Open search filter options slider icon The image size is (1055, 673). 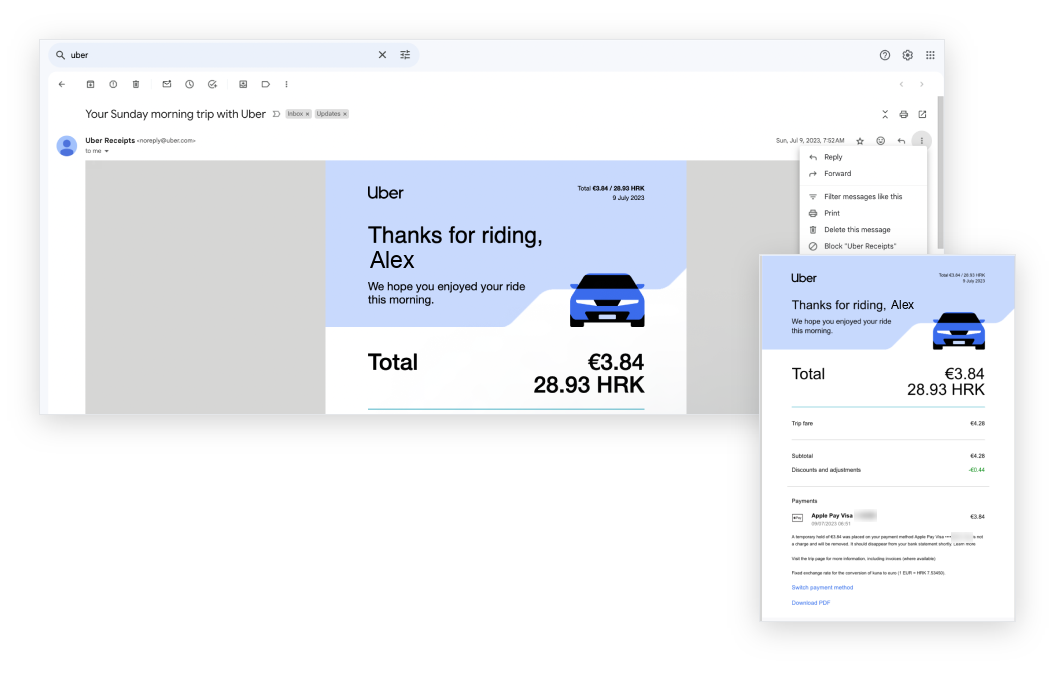(405, 55)
